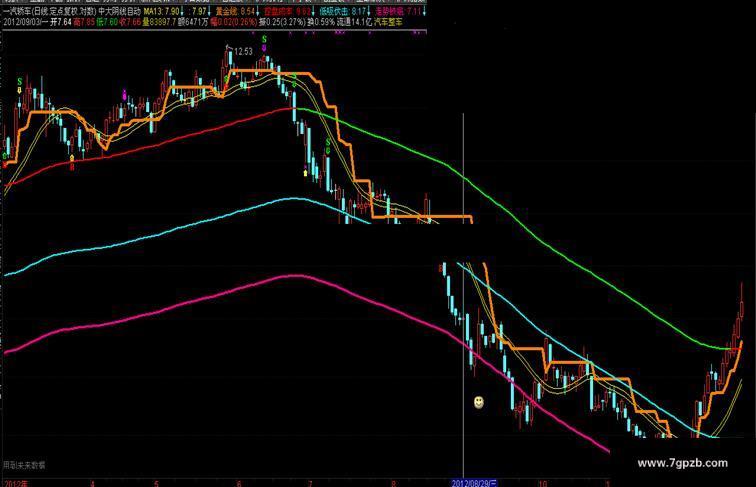The width and height of the screenshot is (756, 487).
Task: Click the 2012年 year label on time axis
Action: pos(16,483)
